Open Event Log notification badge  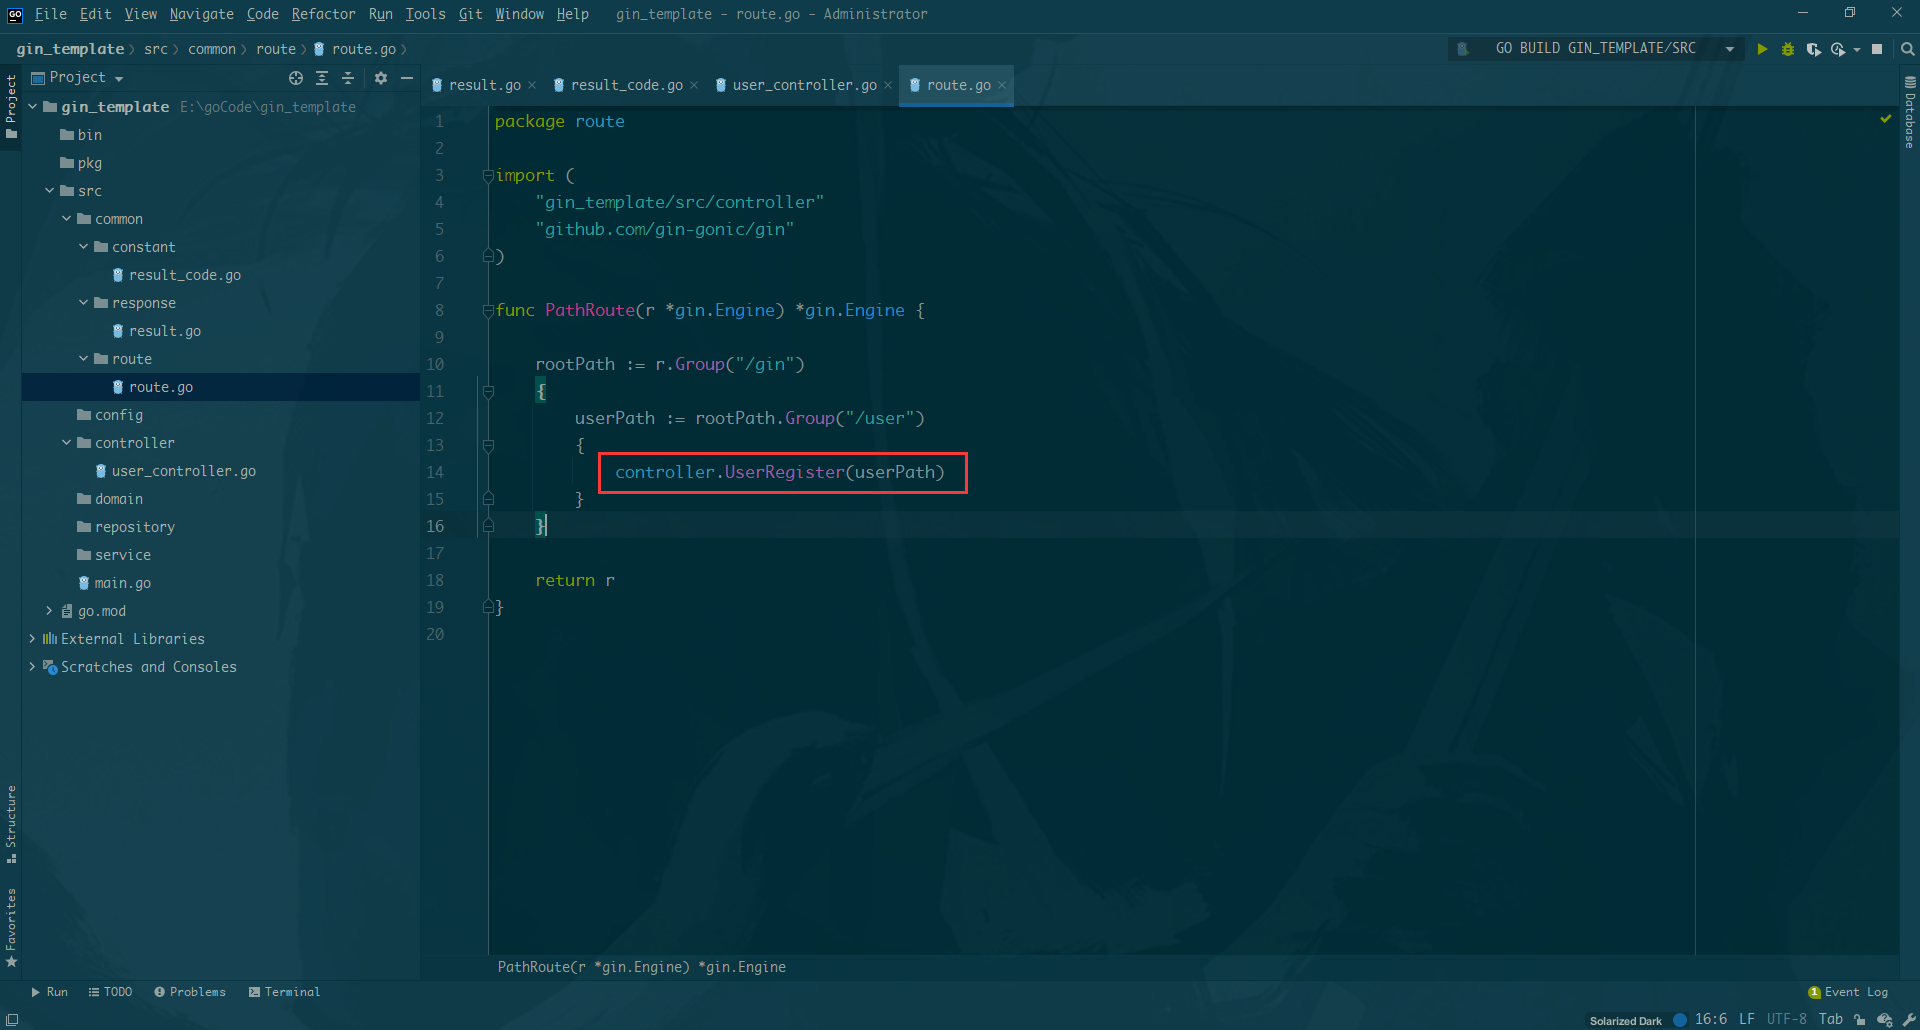click(1814, 993)
